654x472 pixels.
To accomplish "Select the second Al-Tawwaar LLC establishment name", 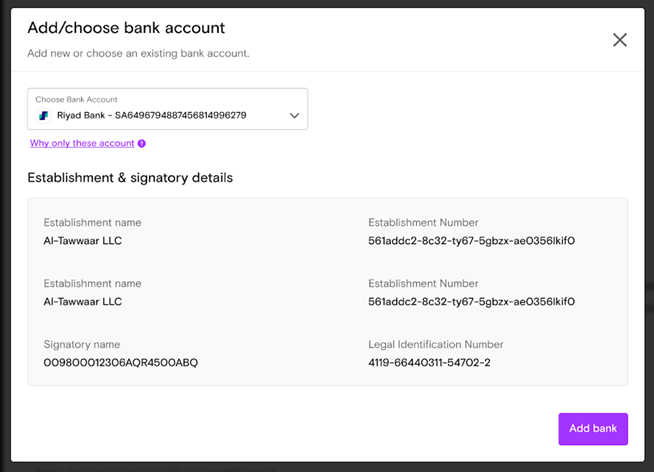I will point(83,301).
